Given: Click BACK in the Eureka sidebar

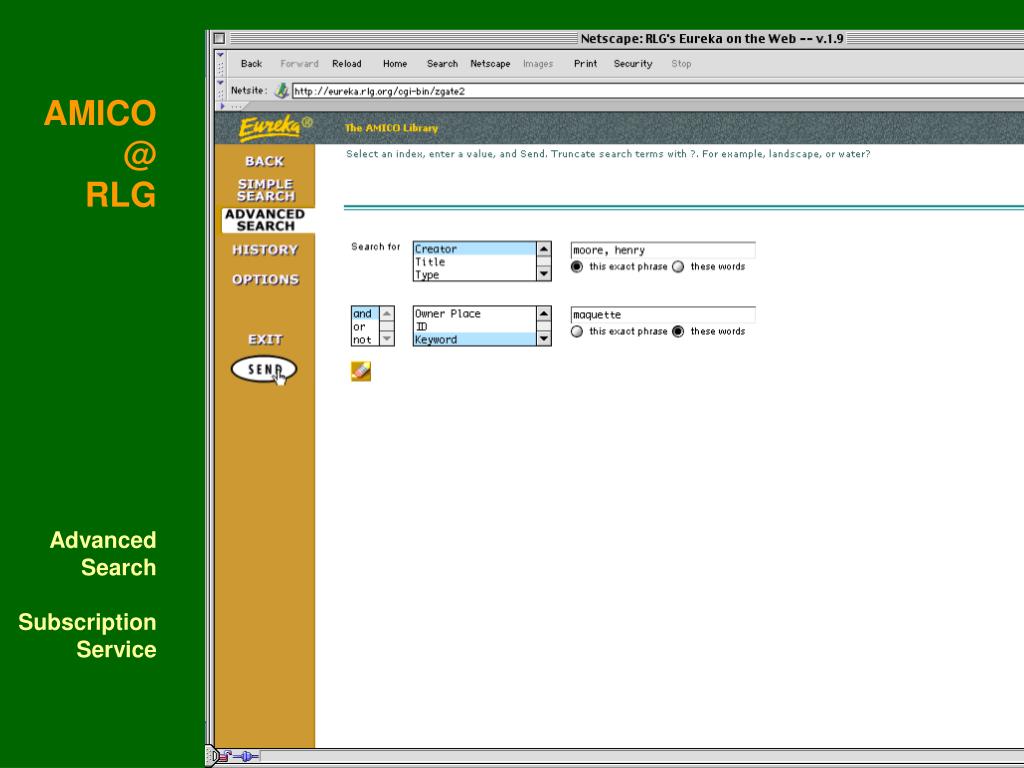Looking at the screenshot, I should 264,161.
